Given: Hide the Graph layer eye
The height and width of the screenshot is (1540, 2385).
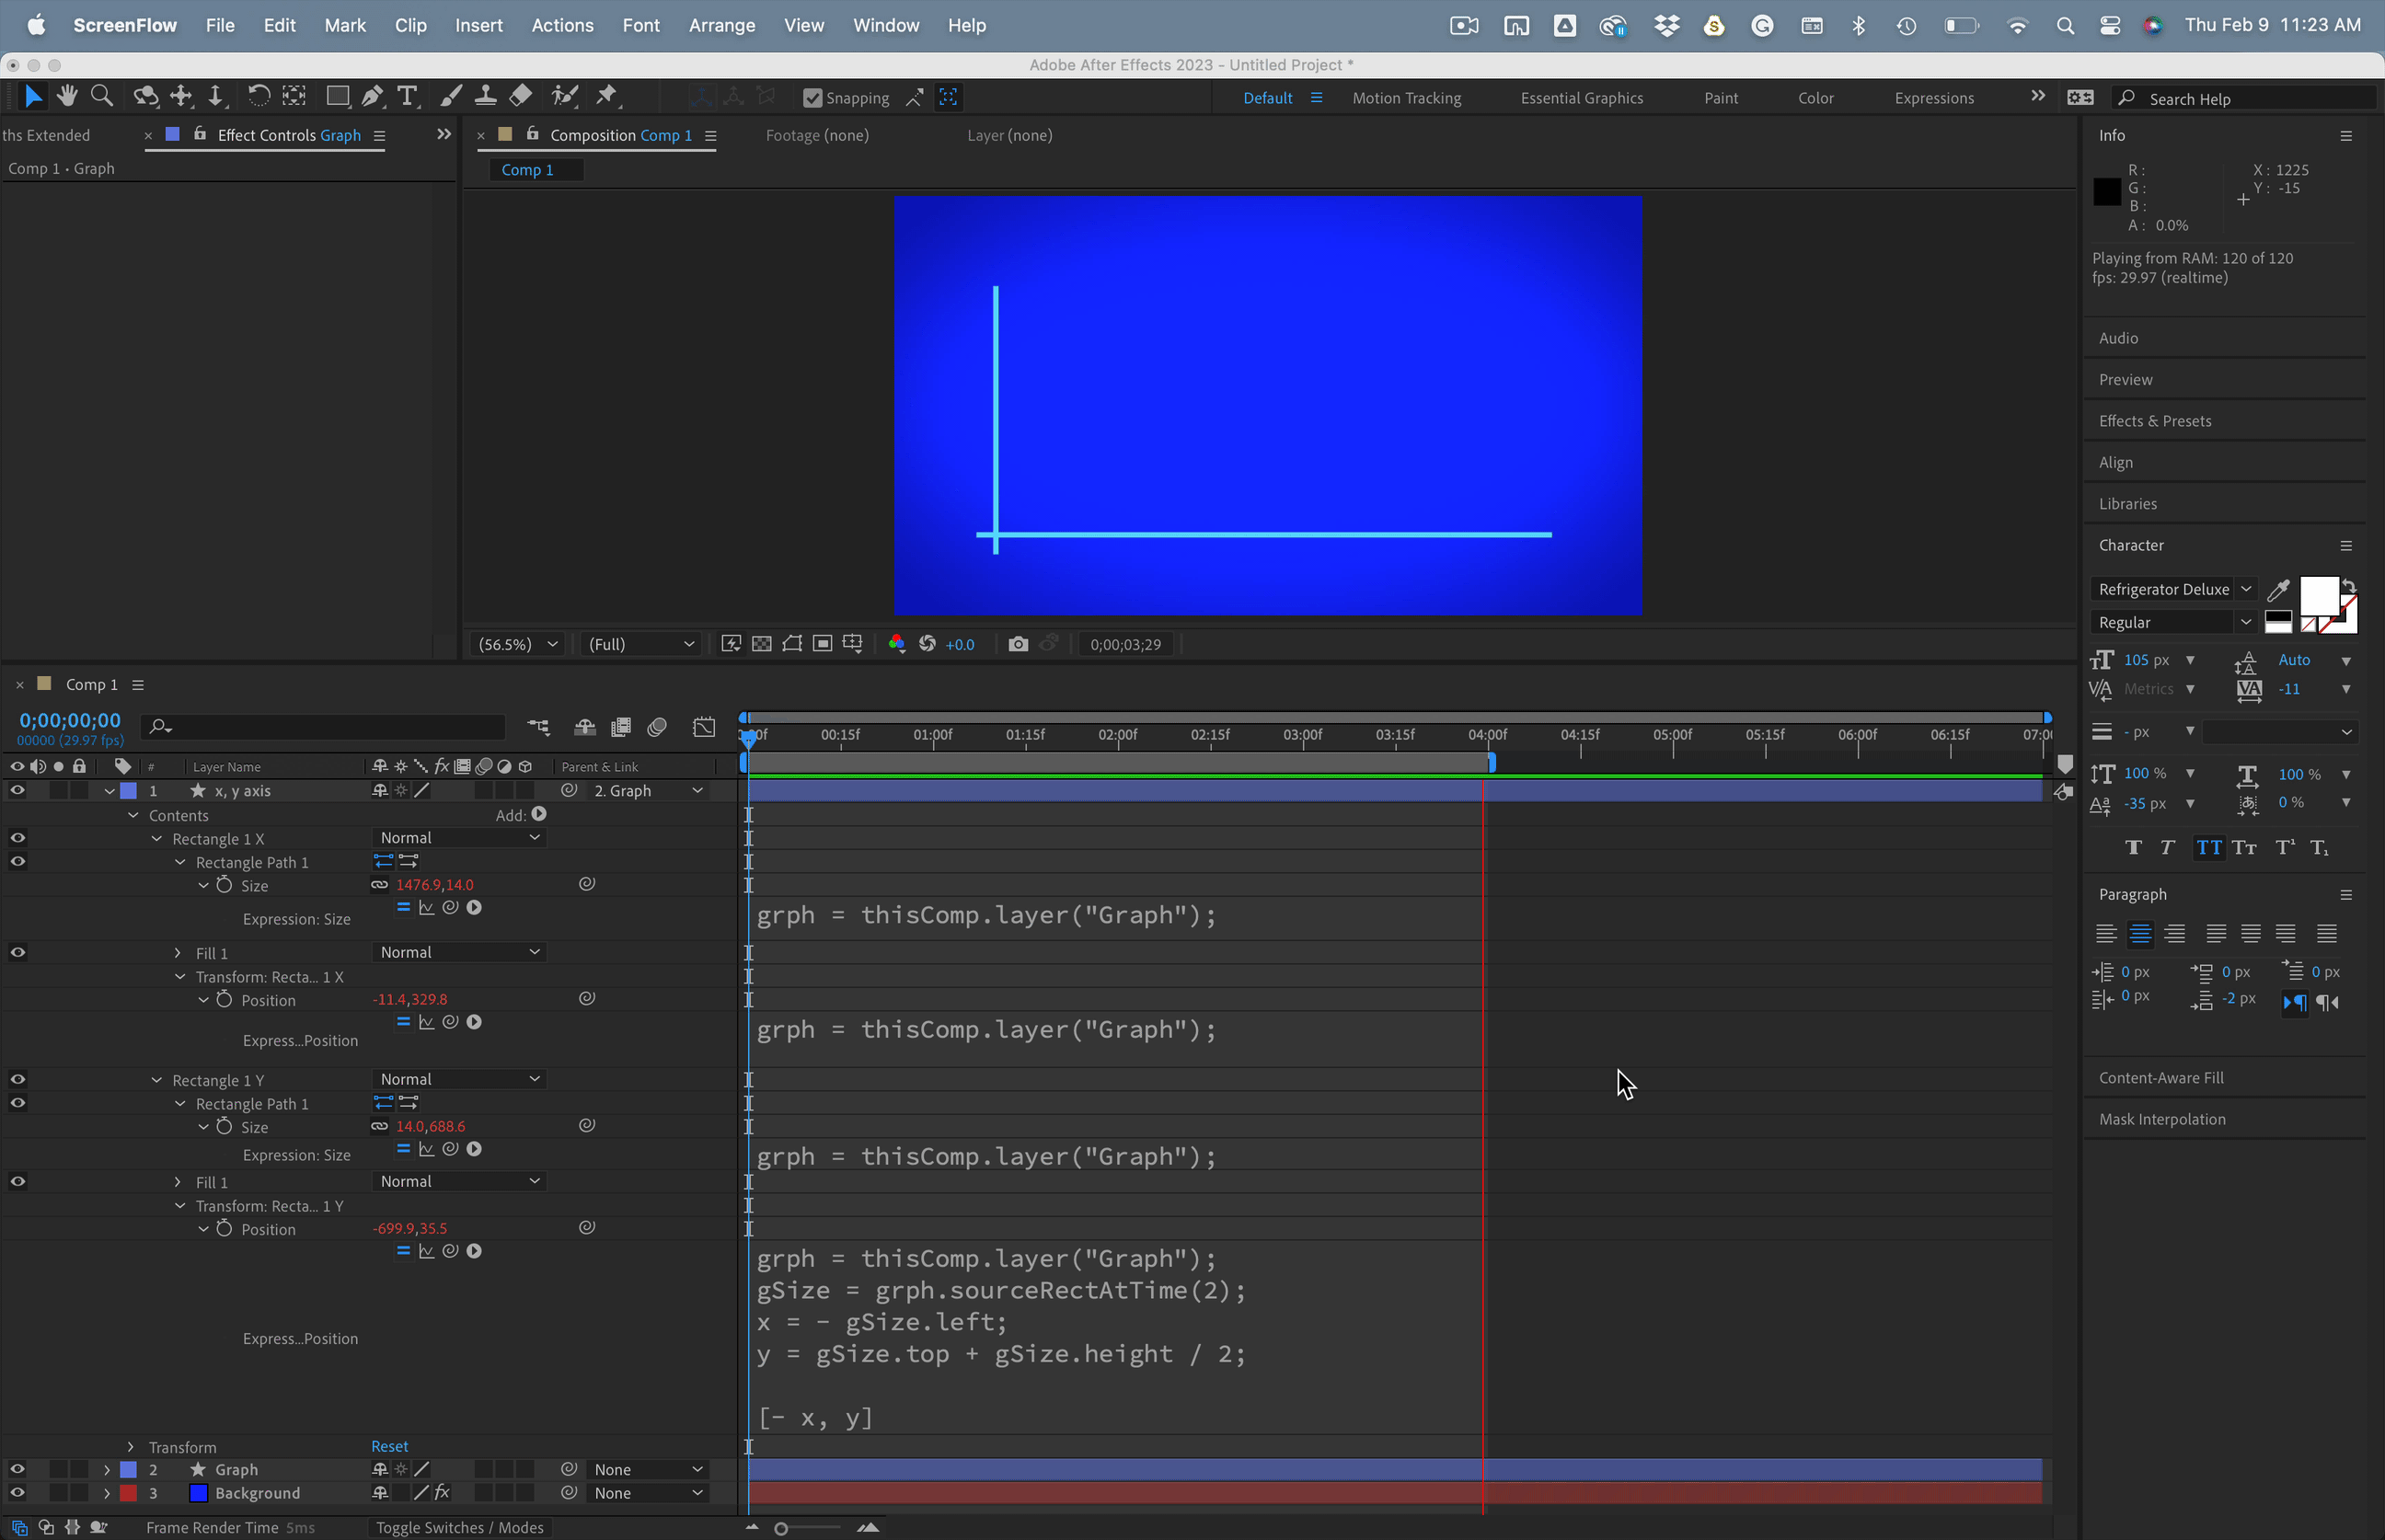Looking at the screenshot, I should click(x=17, y=1469).
